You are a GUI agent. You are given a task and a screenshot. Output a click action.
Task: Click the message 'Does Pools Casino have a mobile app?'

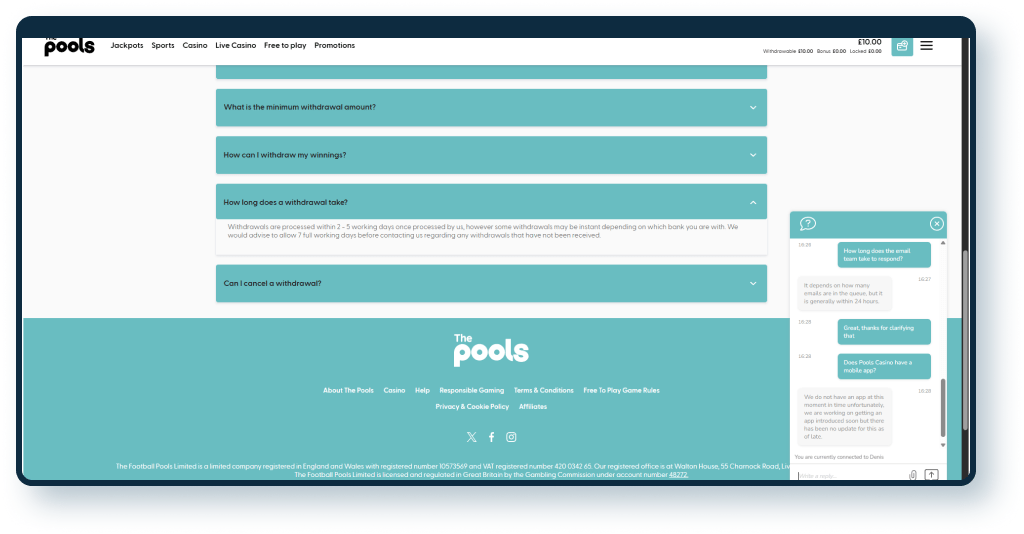click(x=884, y=366)
